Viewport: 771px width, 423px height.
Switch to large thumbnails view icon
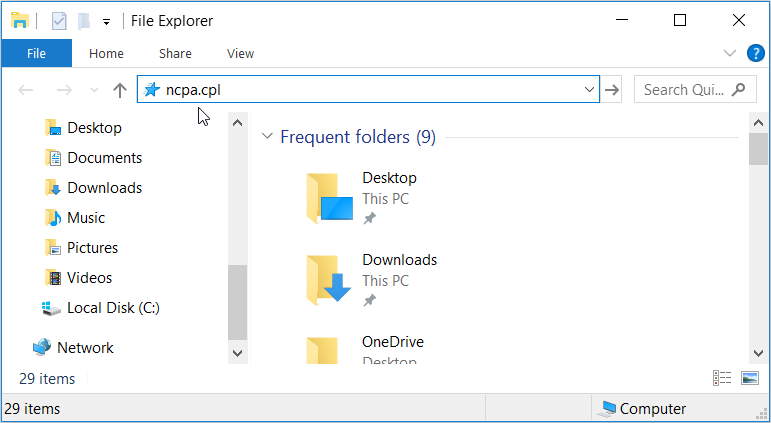pyautogui.click(x=750, y=378)
